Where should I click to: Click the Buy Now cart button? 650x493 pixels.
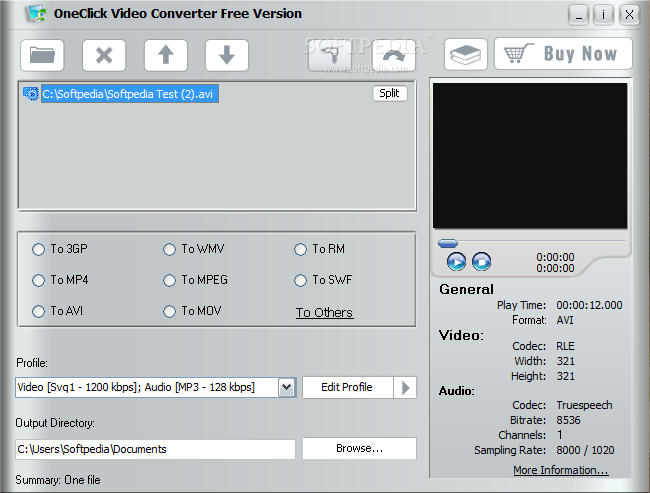pos(563,53)
